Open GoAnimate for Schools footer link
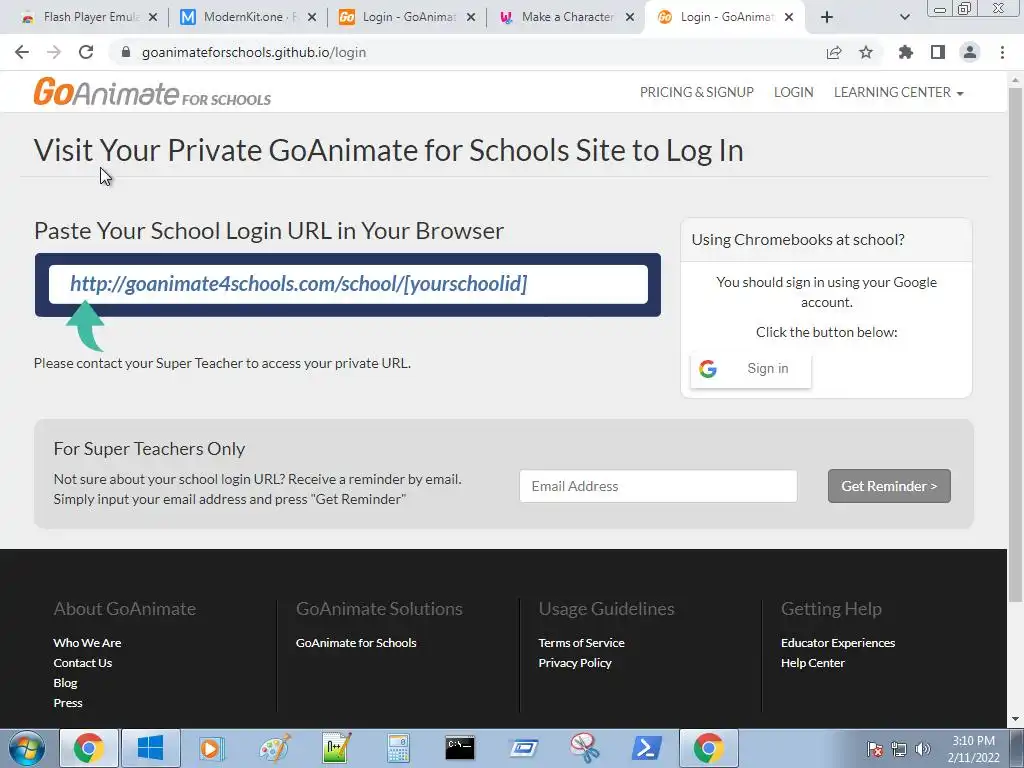This screenshot has height=768, width=1024. click(356, 643)
